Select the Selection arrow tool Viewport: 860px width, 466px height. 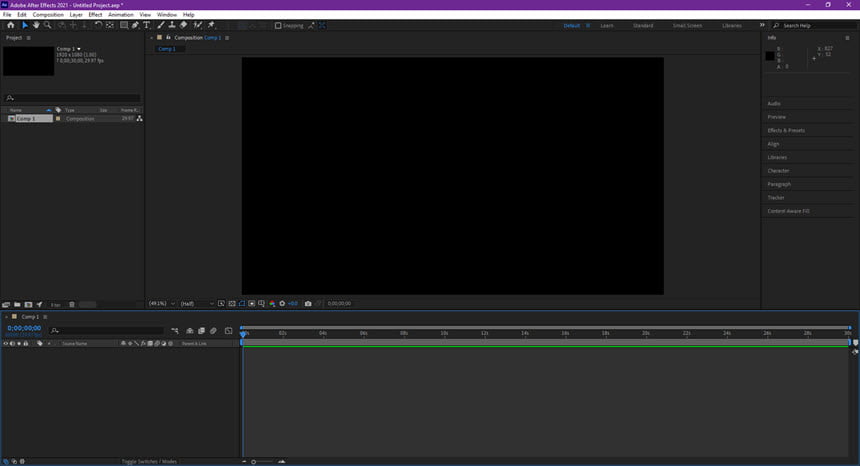coord(25,25)
